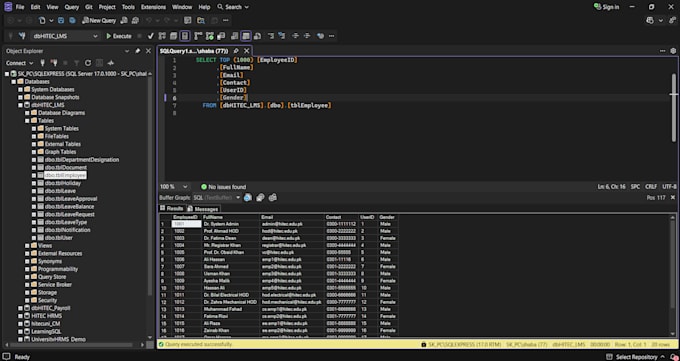The height and width of the screenshot is (361, 680).
Task: Click the first icon next to Buffer Graph dropdown
Action: pos(248,198)
